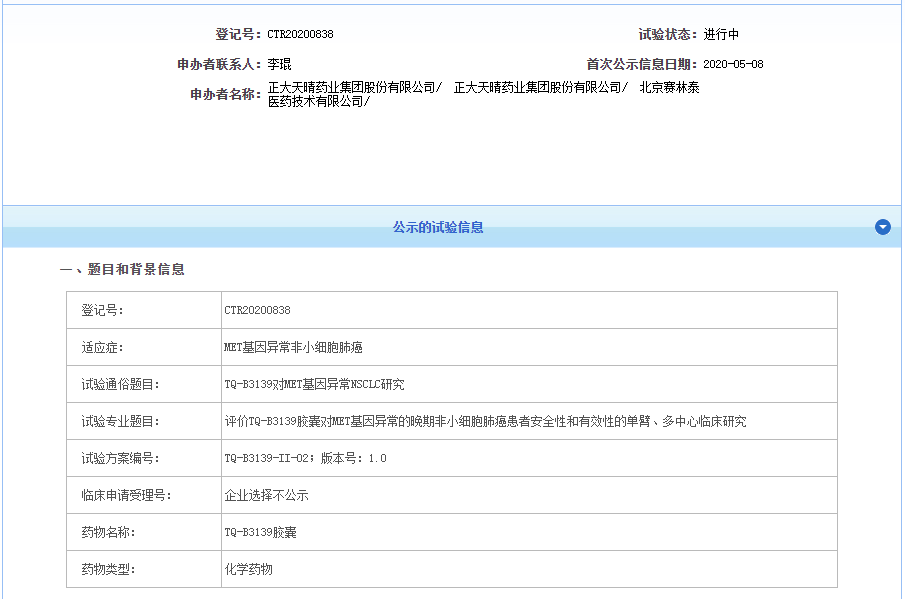Click the 适应症 row label
Viewport: 905px width, 599px height.
coord(103,347)
